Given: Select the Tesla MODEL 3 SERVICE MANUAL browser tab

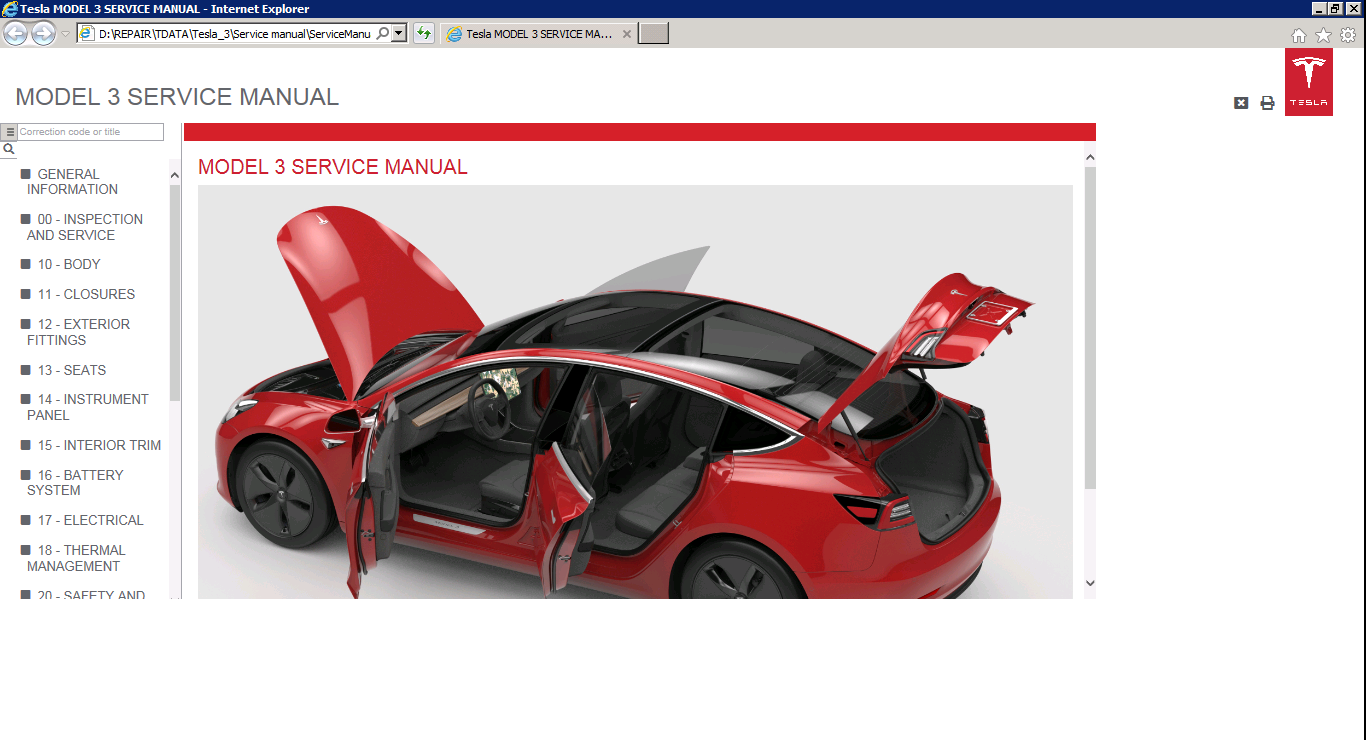Looking at the screenshot, I should click(537, 33).
